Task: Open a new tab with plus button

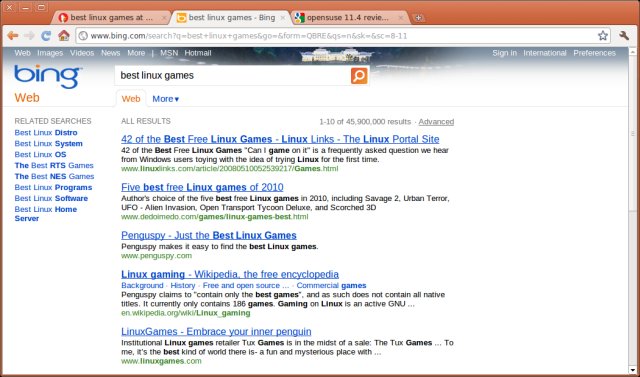Action: [418, 18]
